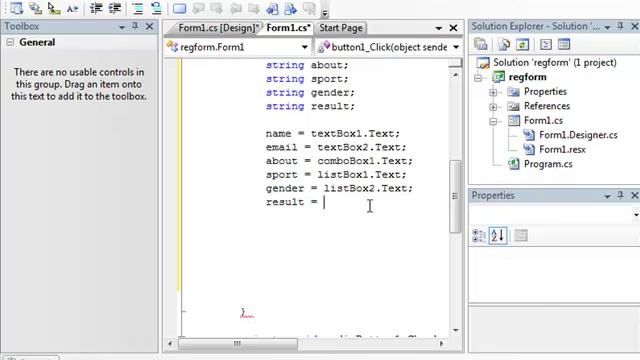Click the horizontal scrollbar thumb in editor

[x=238, y=344]
